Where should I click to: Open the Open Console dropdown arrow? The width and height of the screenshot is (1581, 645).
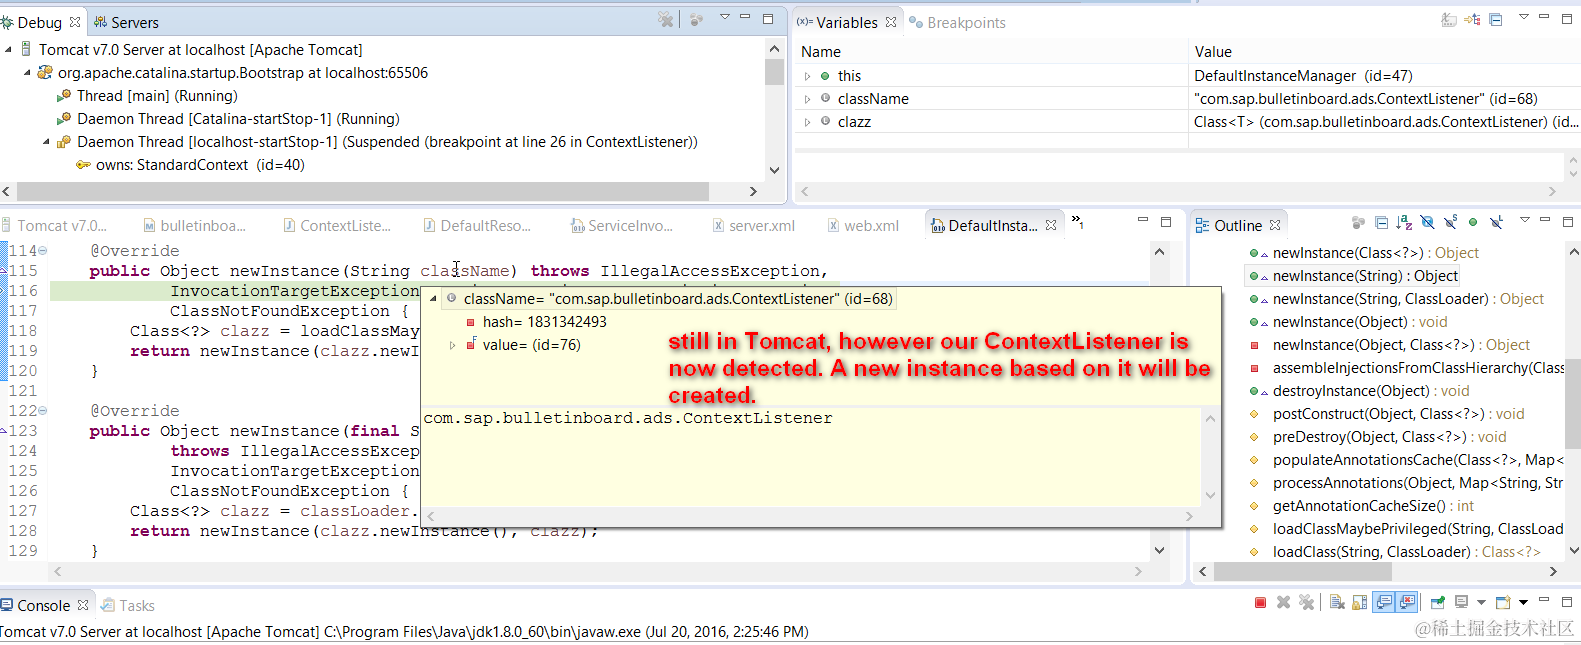[1523, 602]
